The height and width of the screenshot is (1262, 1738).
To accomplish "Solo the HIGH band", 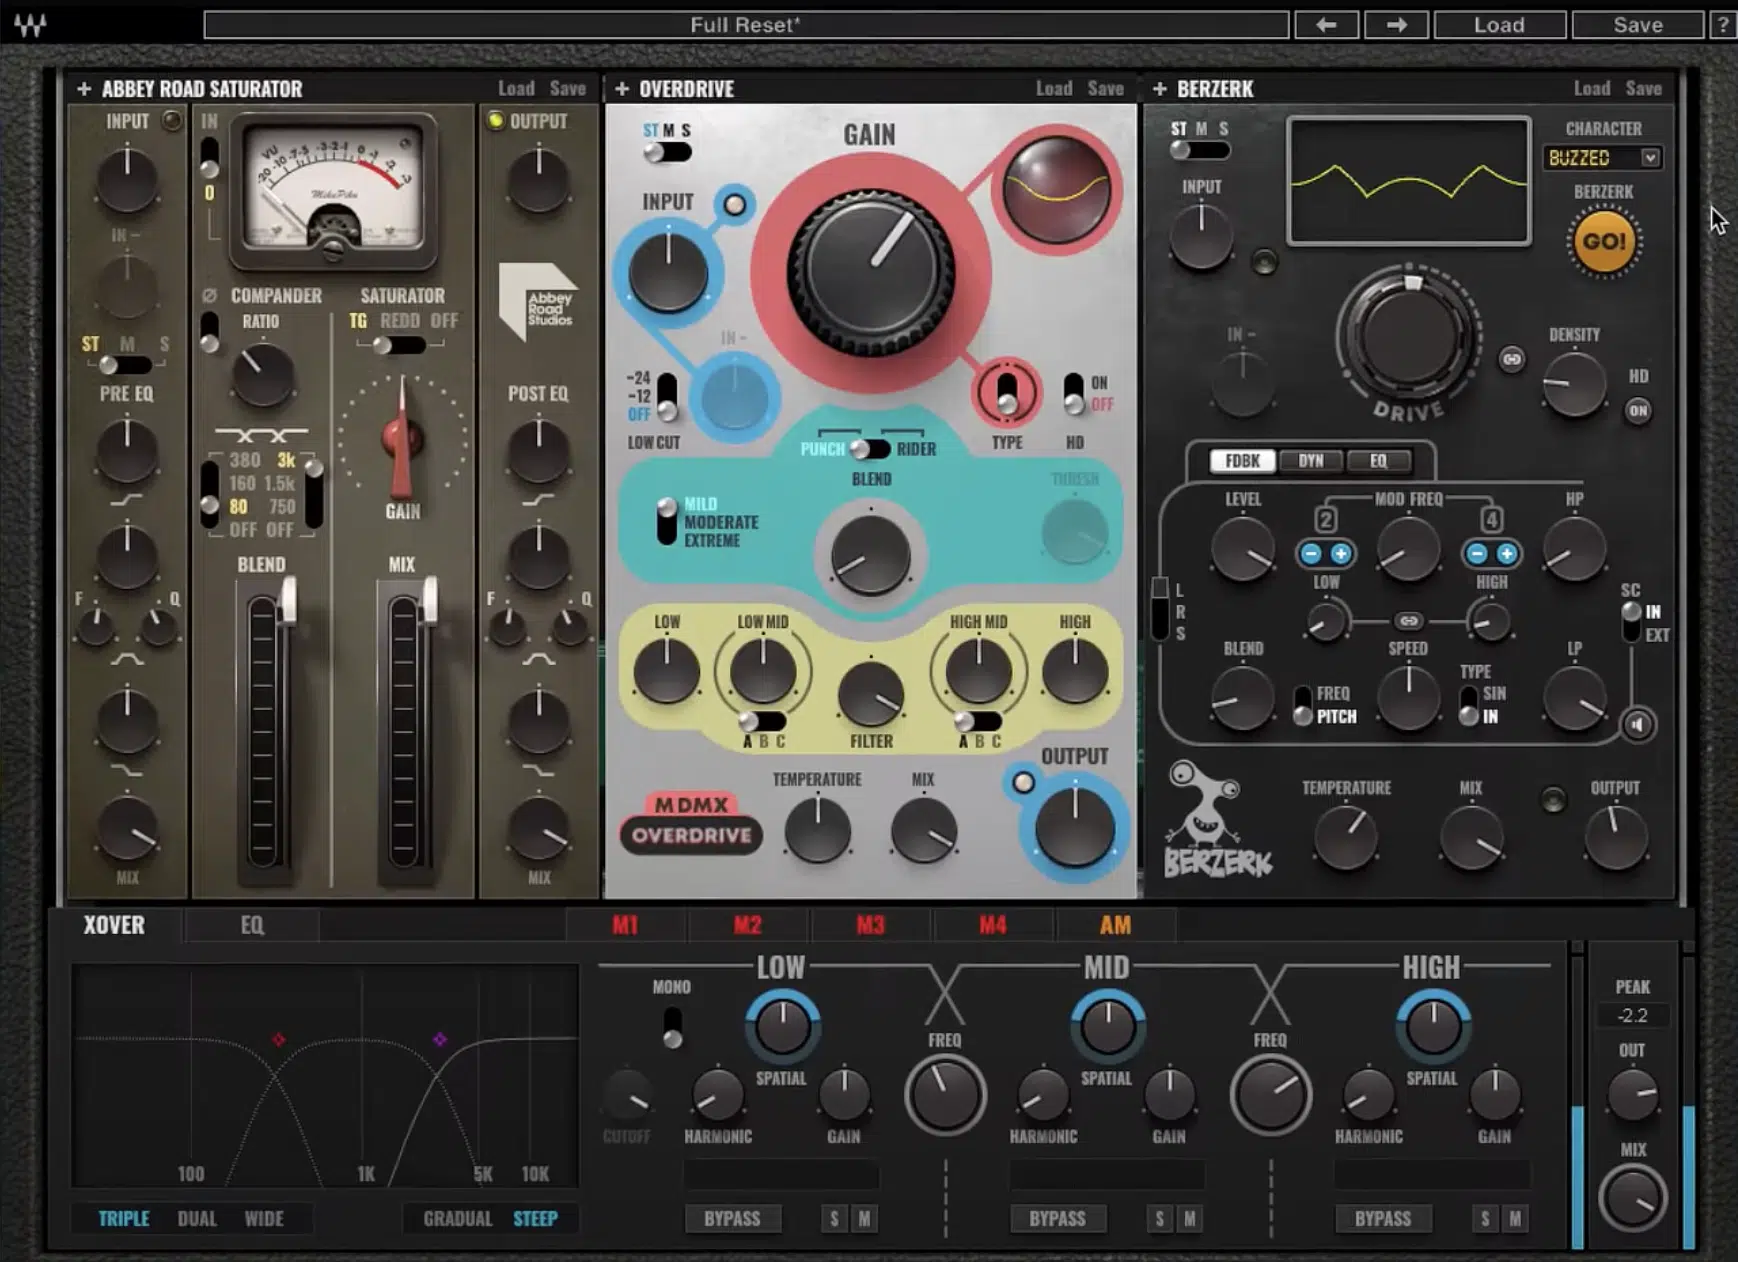I will (1485, 1218).
